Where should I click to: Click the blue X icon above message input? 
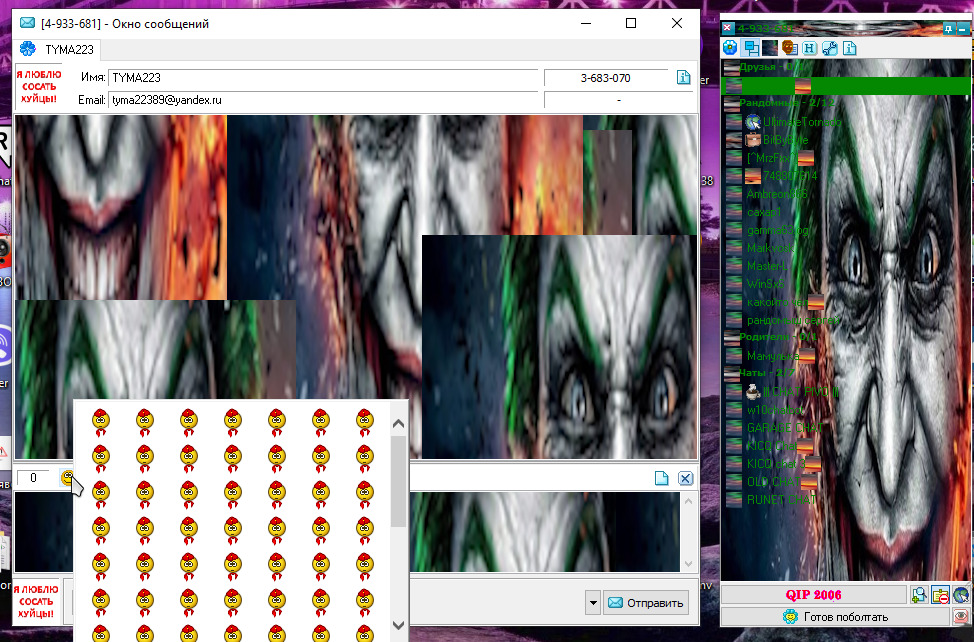pyautogui.click(x=685, y=479)
